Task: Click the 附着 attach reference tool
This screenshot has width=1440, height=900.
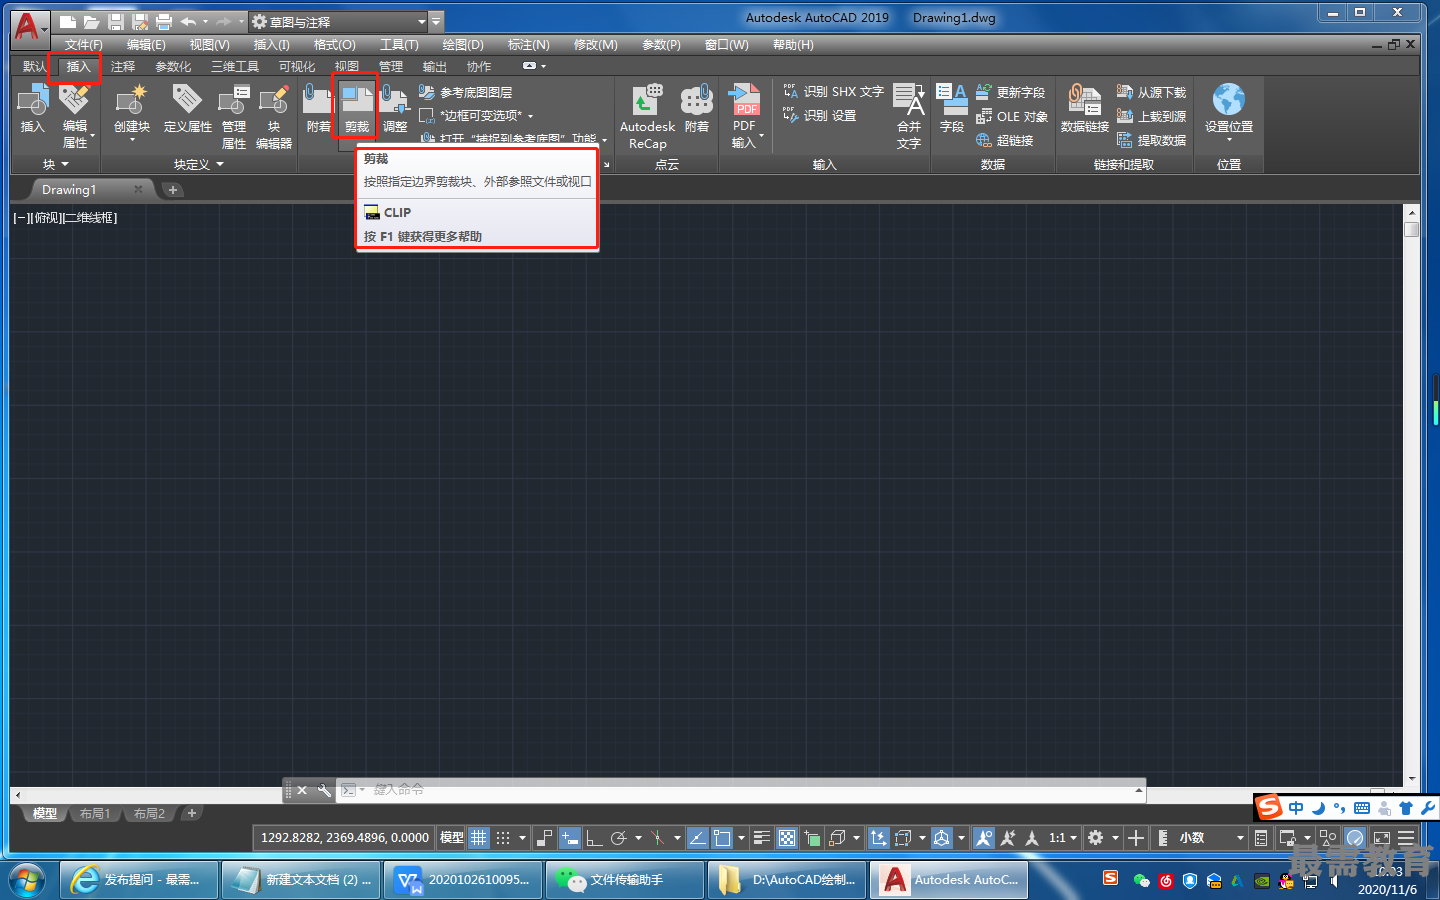Action: [318, 109]
